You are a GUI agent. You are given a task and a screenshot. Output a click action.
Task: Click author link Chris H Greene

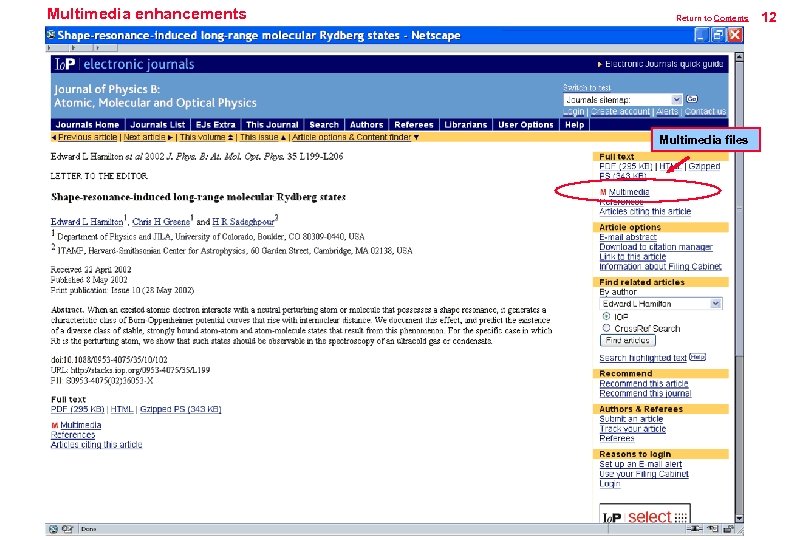click(x=161, y=222)
